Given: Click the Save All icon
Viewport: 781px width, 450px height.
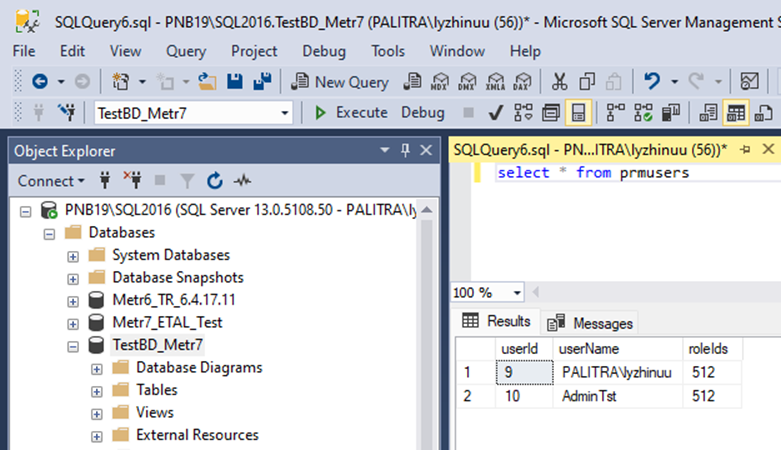Looking at the screenshot, I should 262,81.
